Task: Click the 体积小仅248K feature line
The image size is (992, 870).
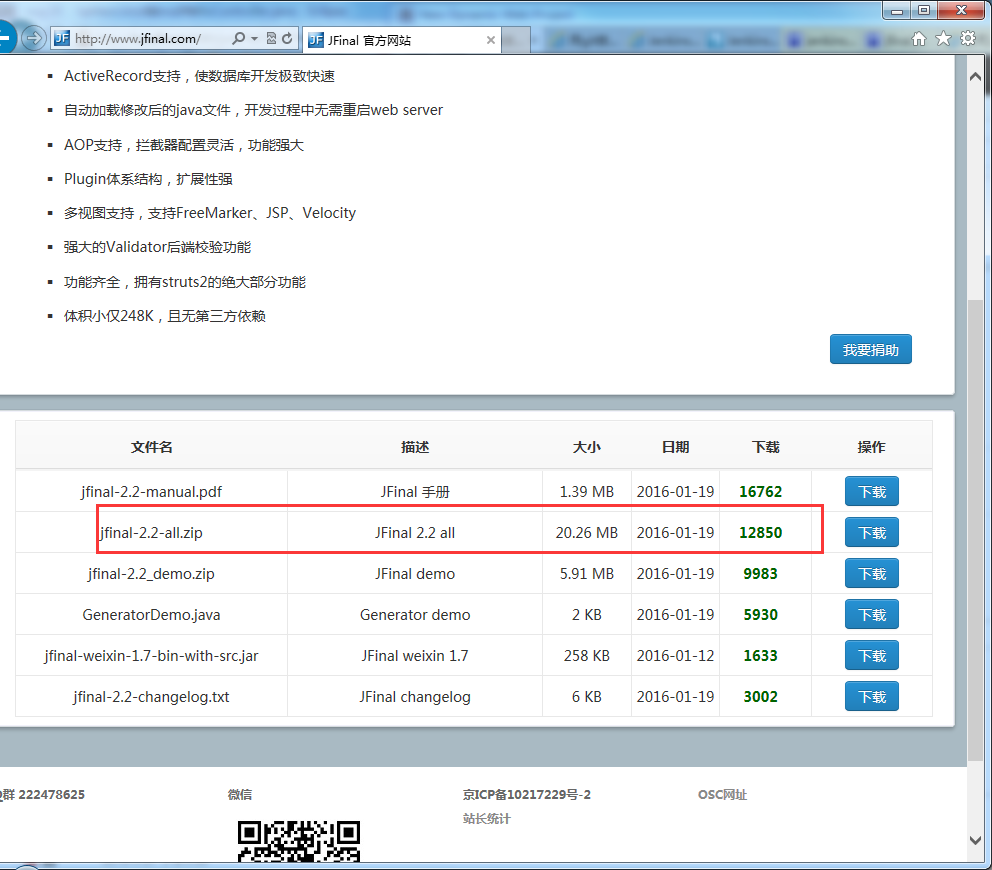Action: pyautogui.click(x=164, y=316)
